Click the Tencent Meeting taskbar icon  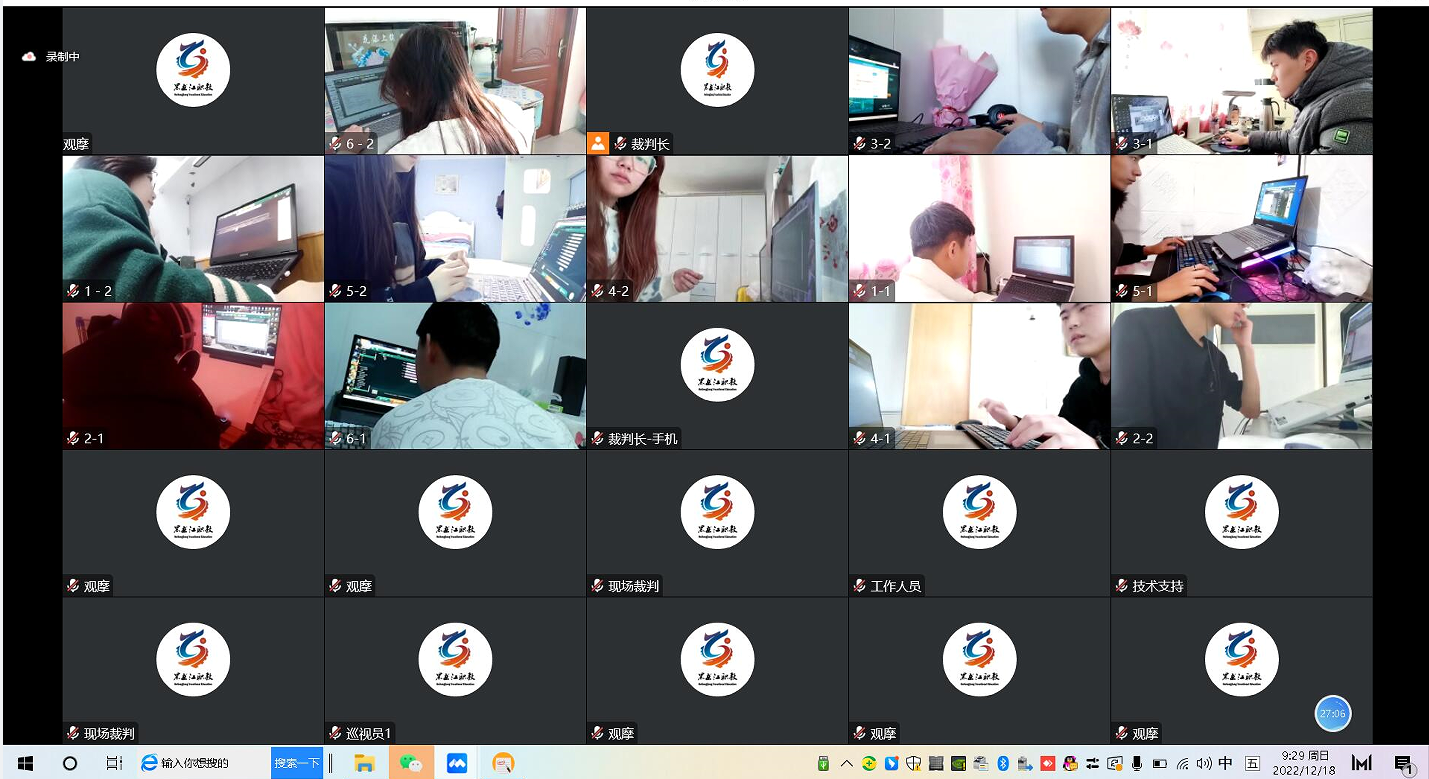(x=457, y=763)
